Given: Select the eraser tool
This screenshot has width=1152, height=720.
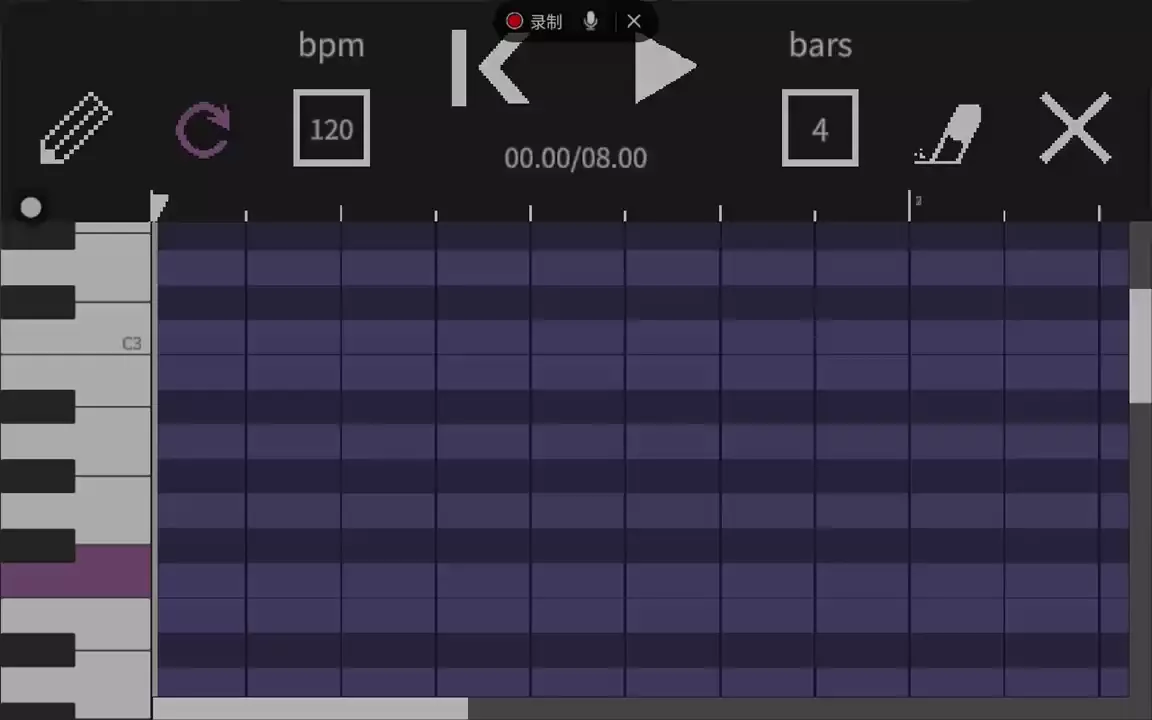Looking at the screenshot, I should [x=947, y=132].
